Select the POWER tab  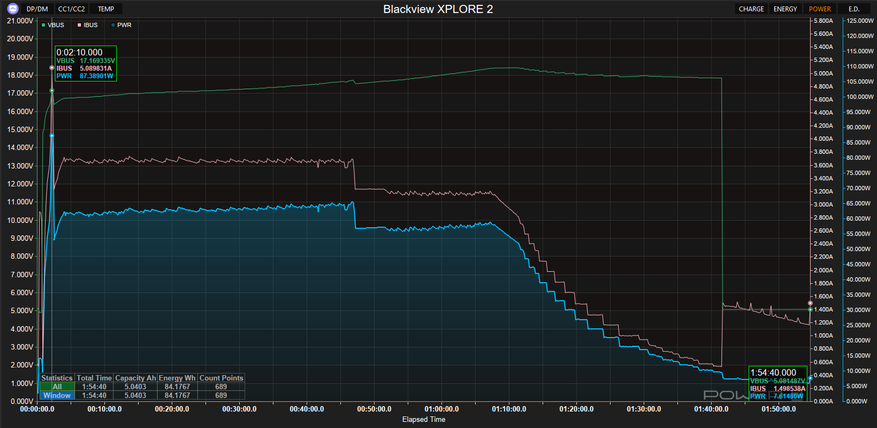[819, 8]
